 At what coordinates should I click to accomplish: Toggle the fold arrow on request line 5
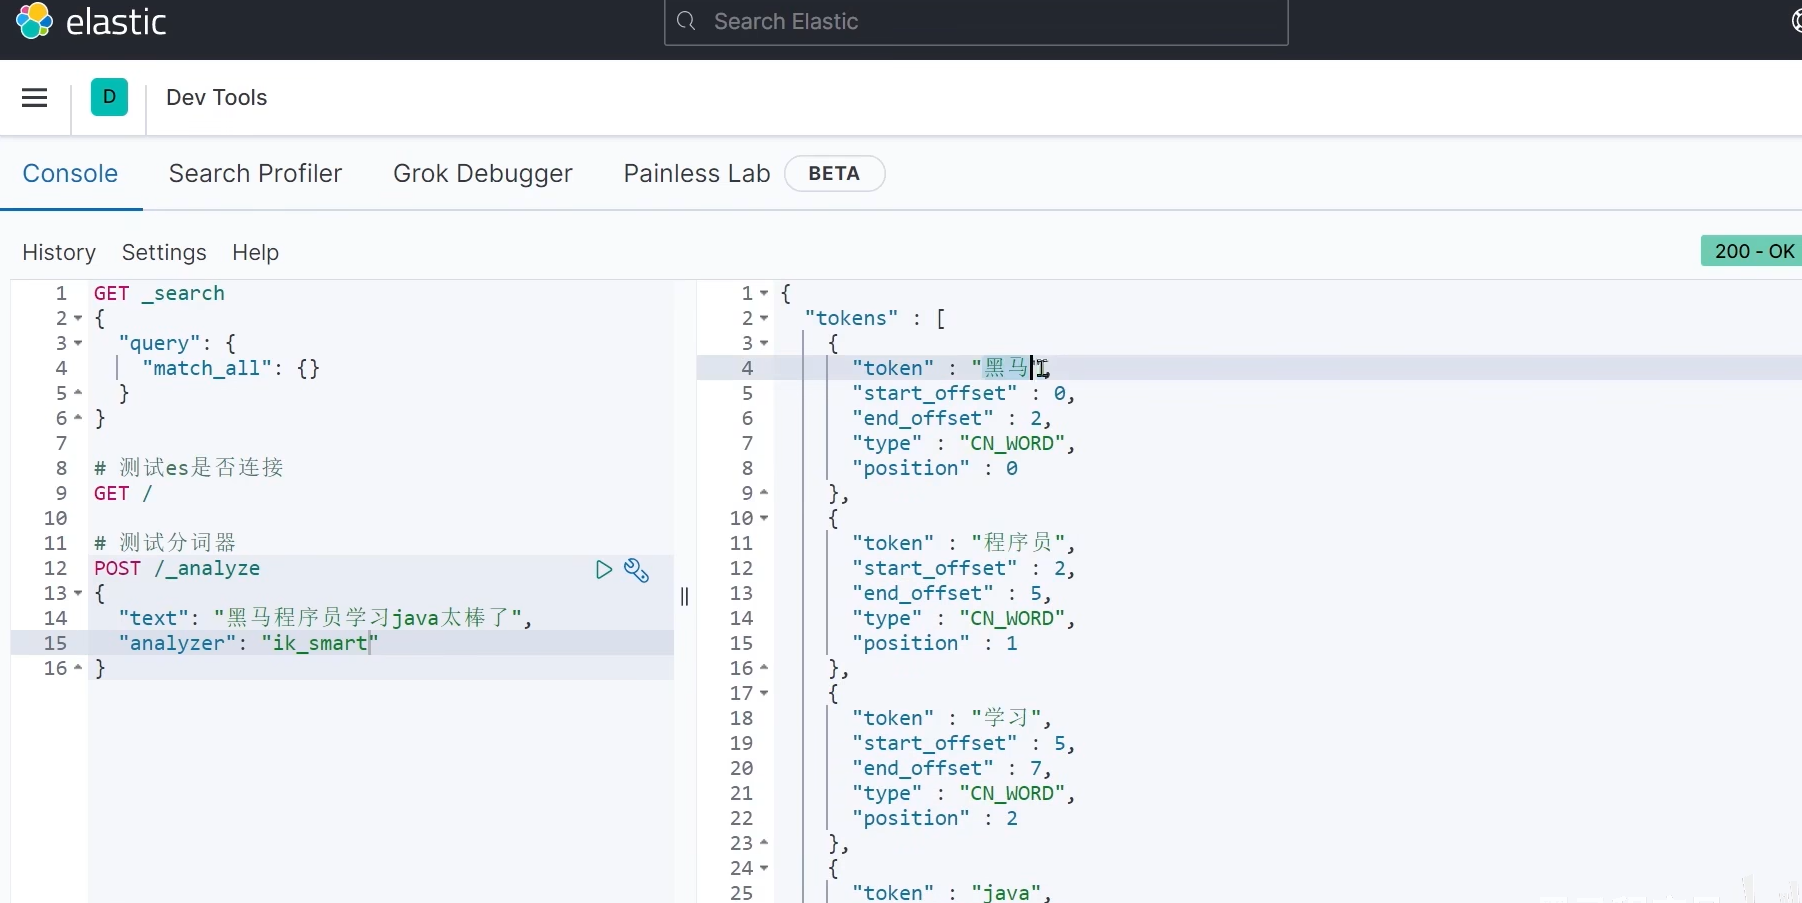[x=78, y=394]
